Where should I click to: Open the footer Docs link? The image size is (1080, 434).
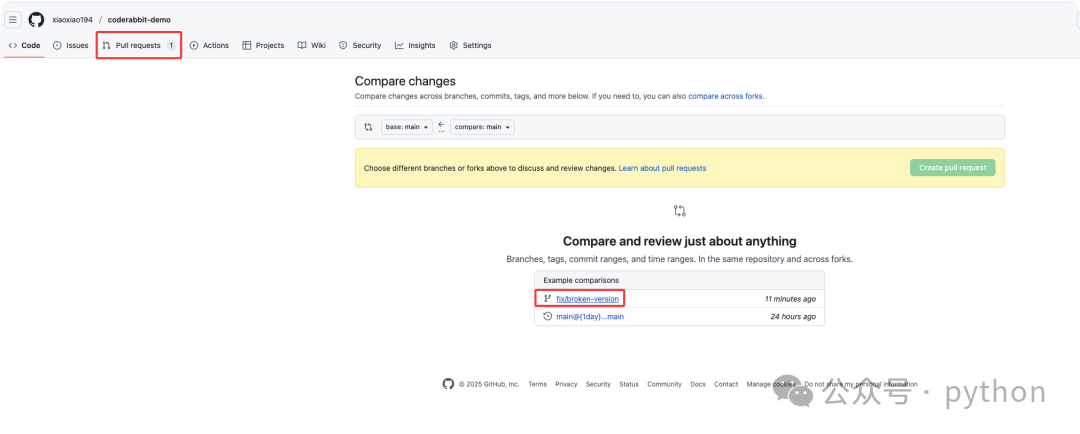(698, 384)
